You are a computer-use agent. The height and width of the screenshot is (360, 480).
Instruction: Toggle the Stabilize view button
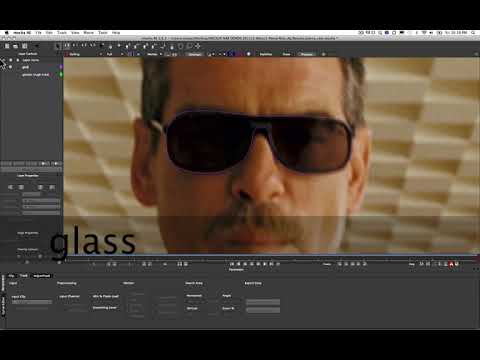pyautogui.click(x=266, y=54)
